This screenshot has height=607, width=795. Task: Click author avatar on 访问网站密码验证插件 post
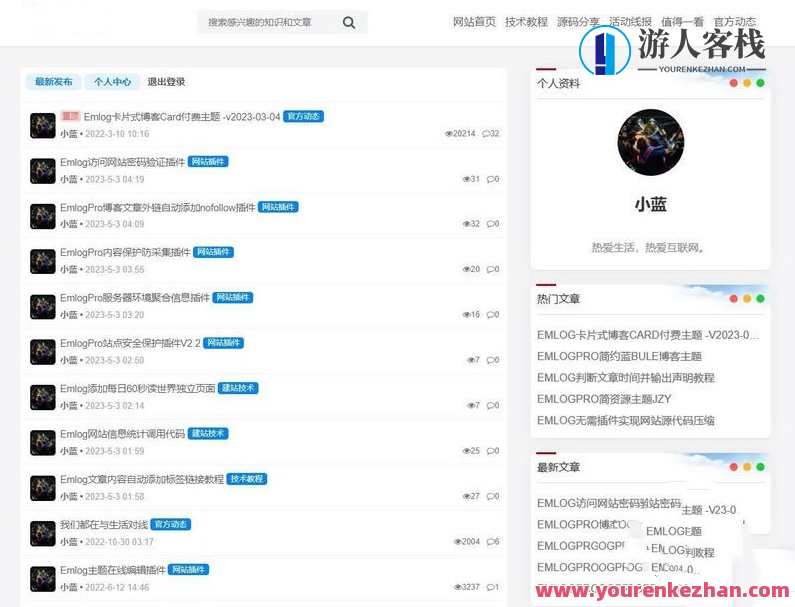(43, 171)
